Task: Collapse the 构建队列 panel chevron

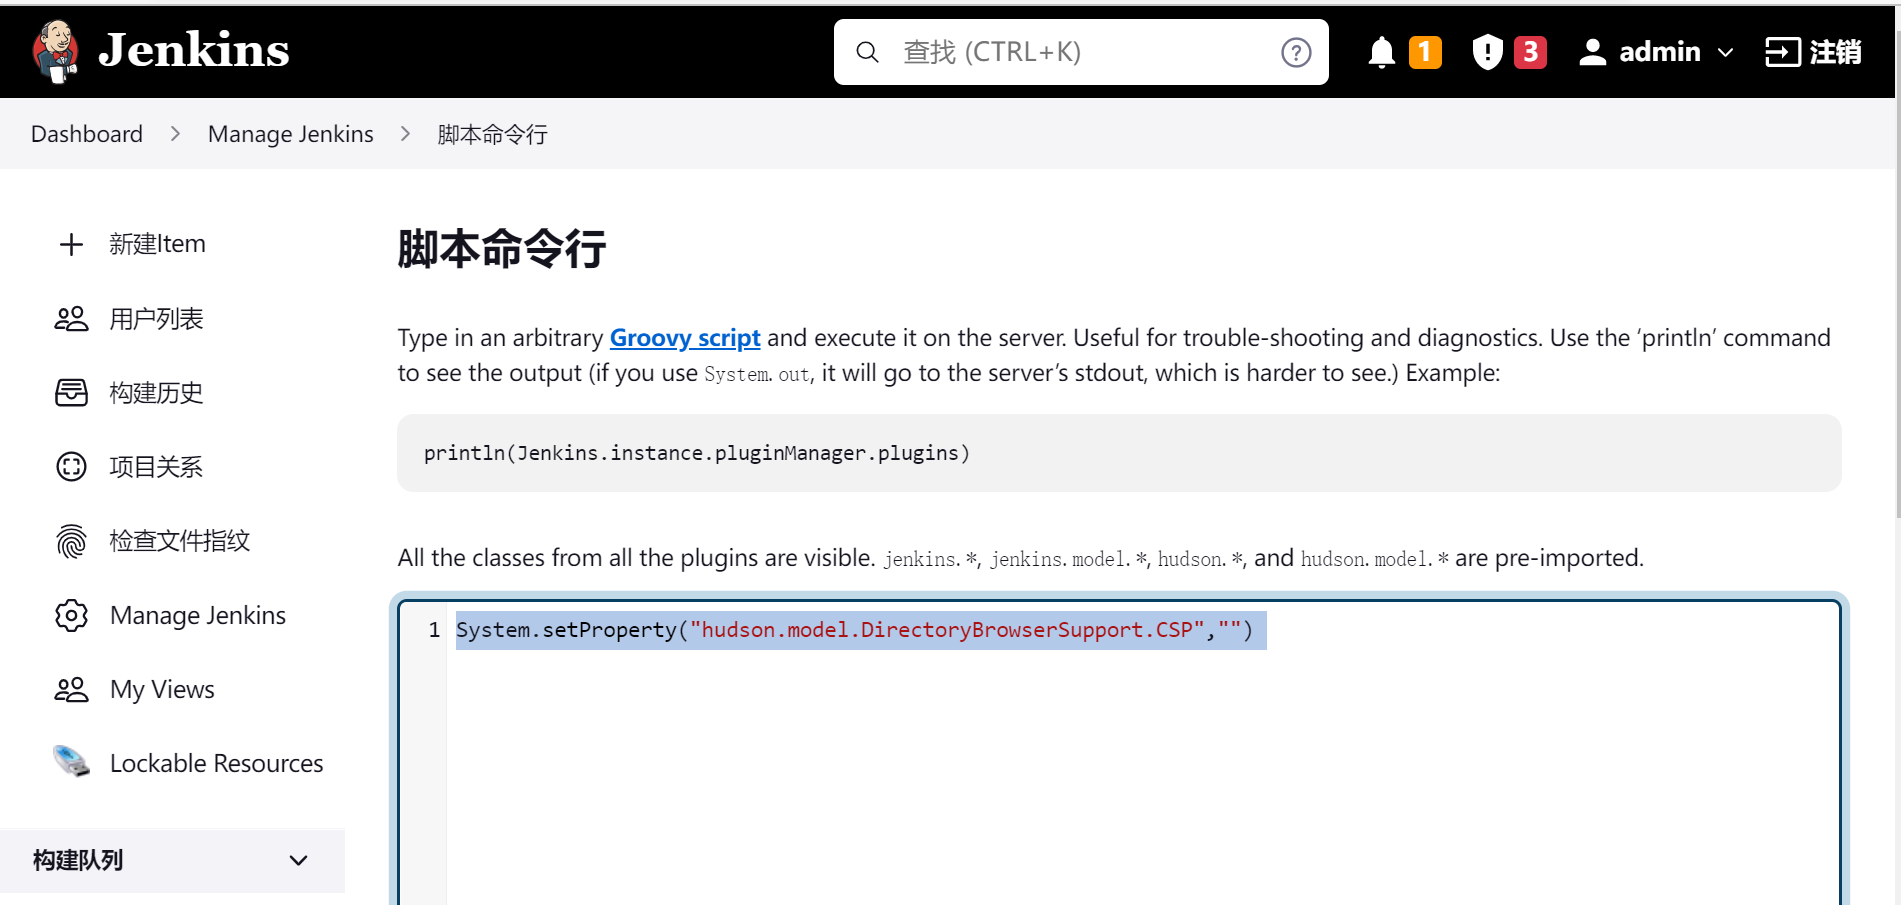Action: [x=298, y=860]
